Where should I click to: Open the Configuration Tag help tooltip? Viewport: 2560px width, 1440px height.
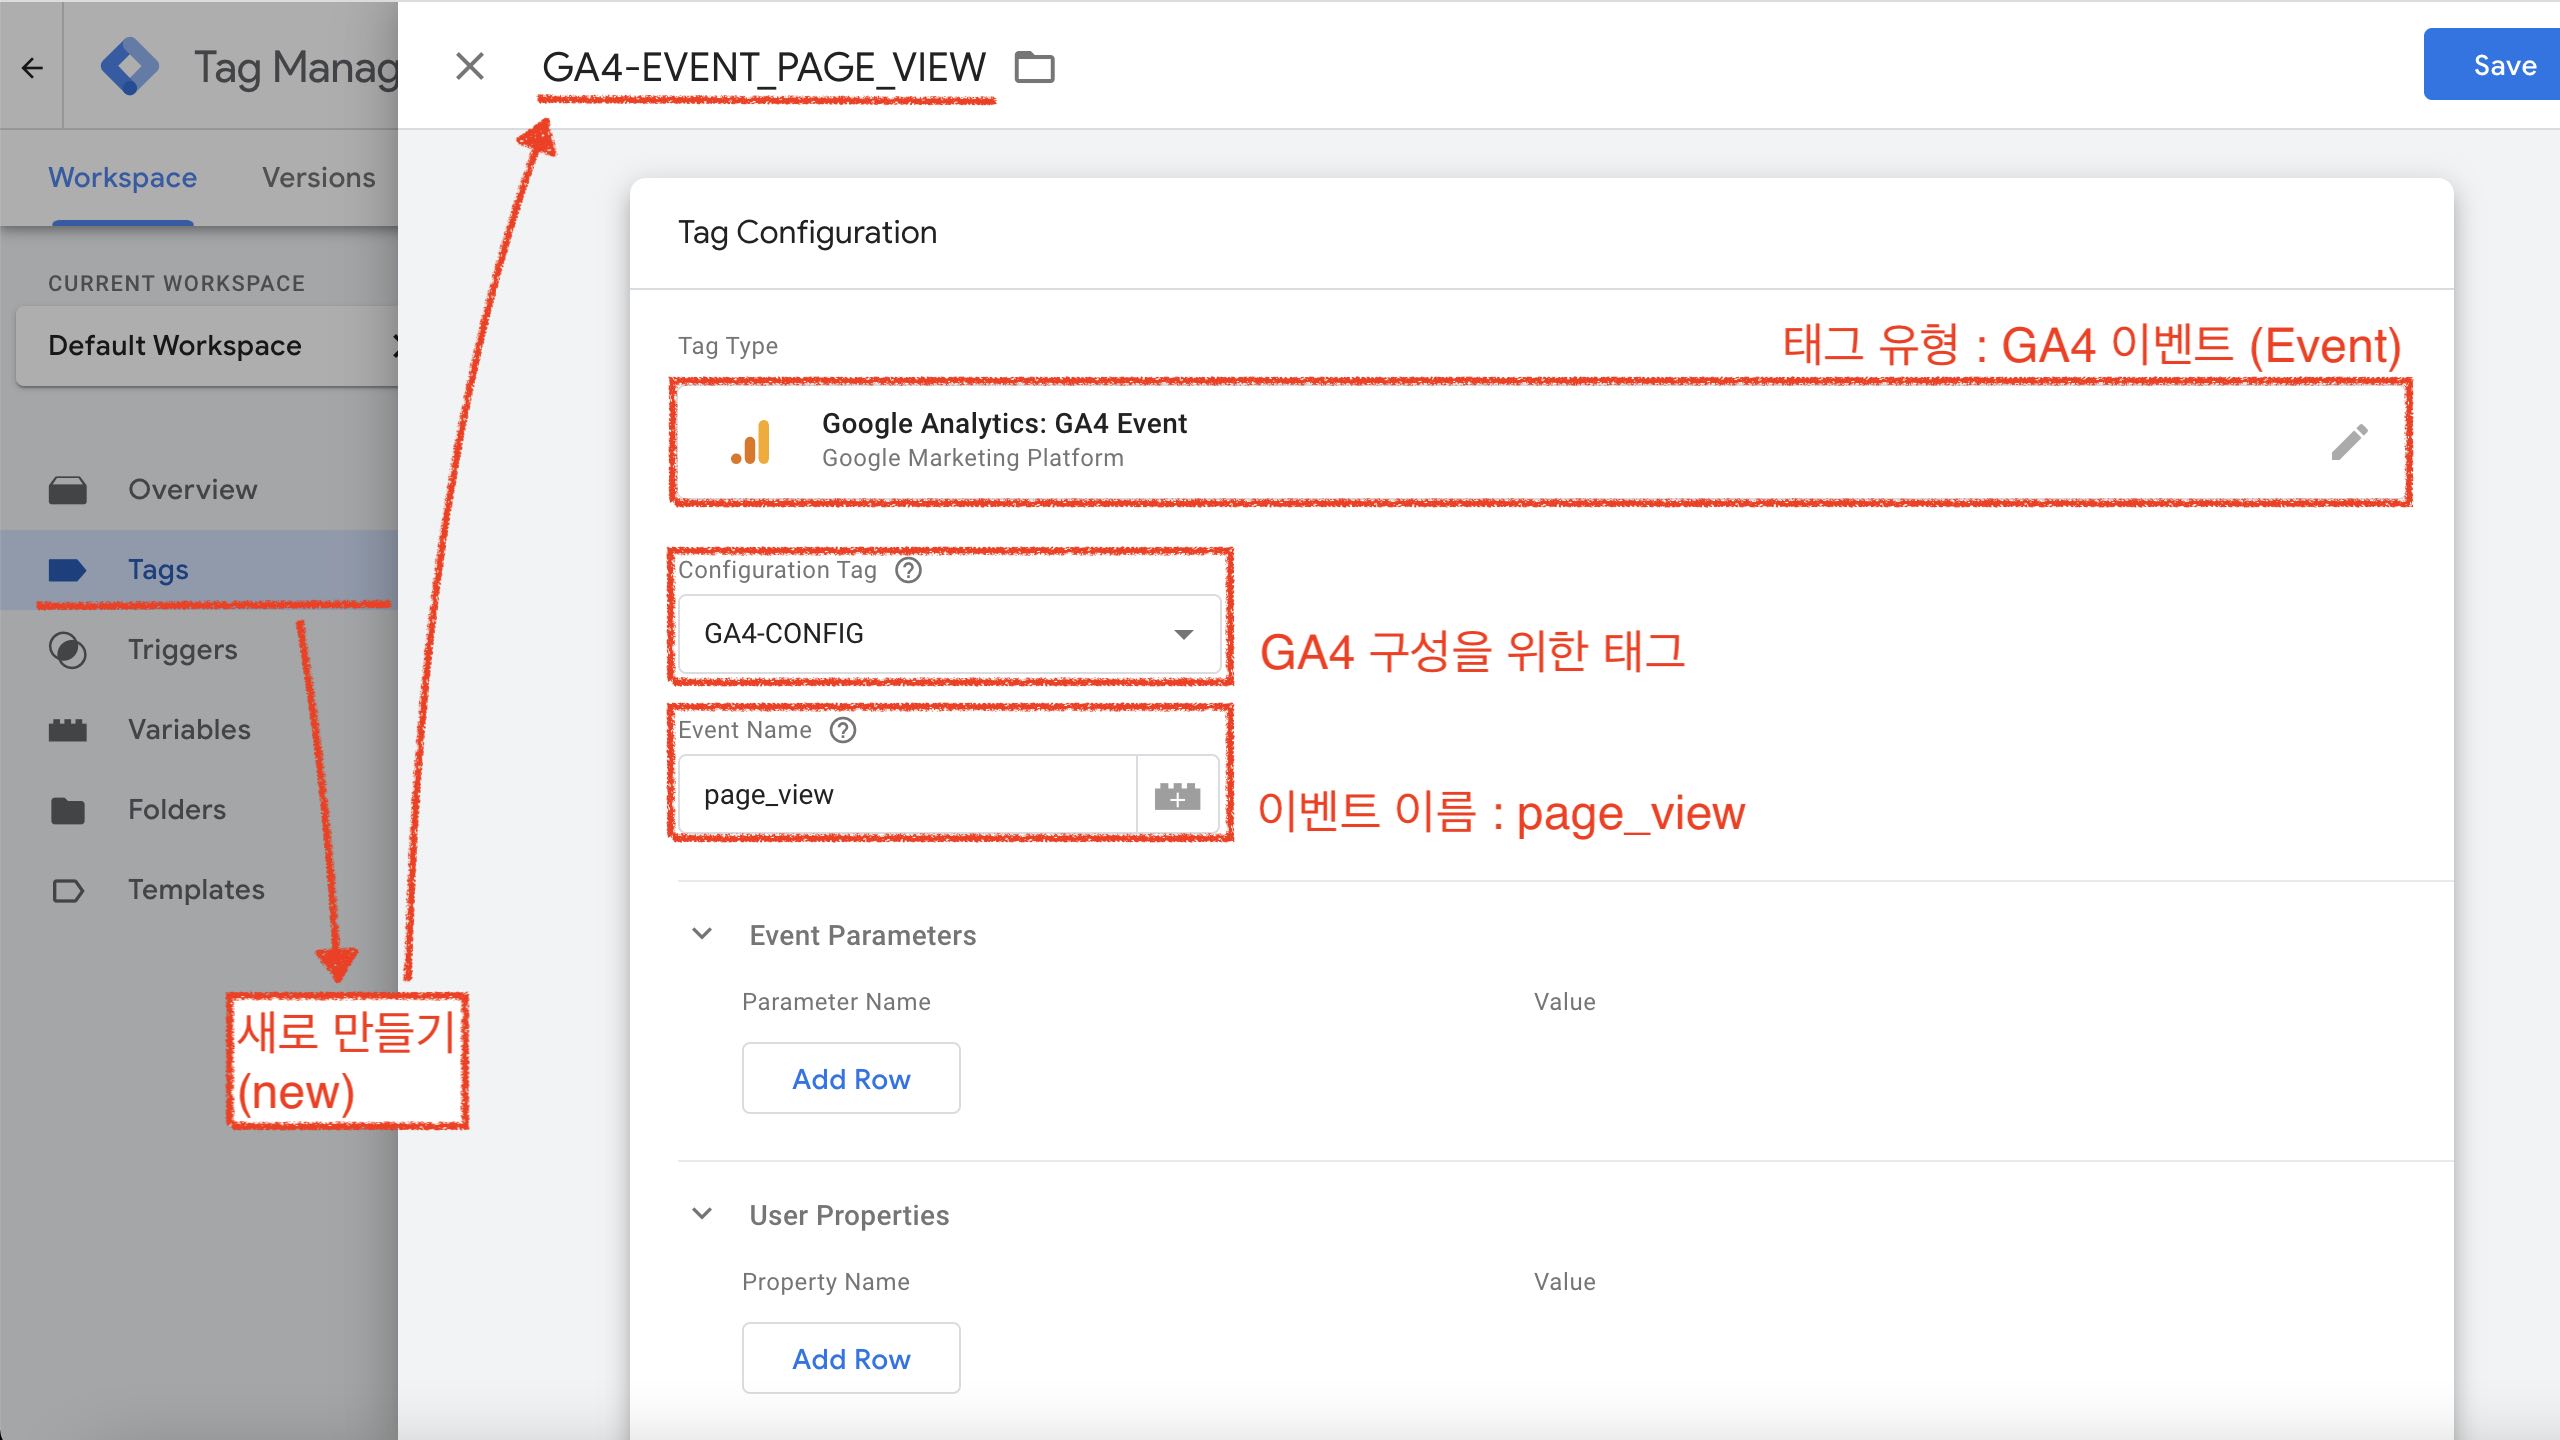tap(908, 570)
